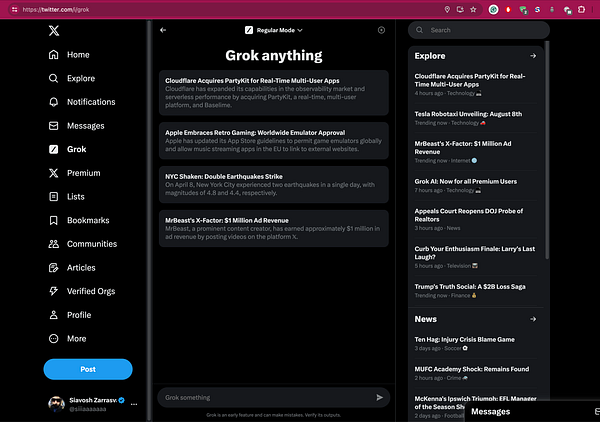Open MrBeast's X-Factor trend in Explore
This screenshot has height=422, width=600.
[476, 152]
